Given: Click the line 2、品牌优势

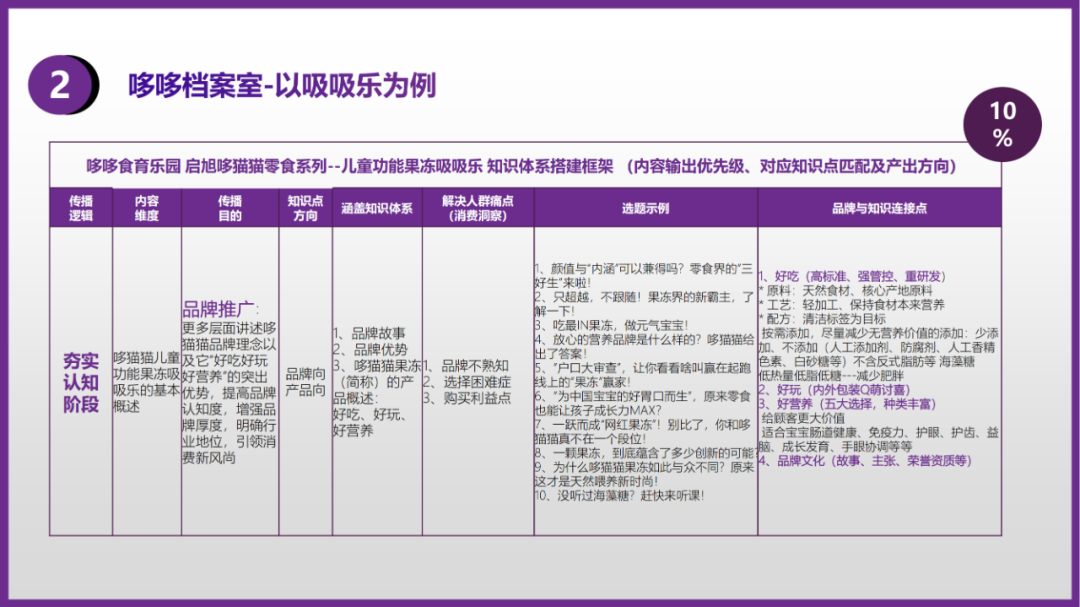Looking at the screenshot, I should pyautogui.click(x=371, y=350).
